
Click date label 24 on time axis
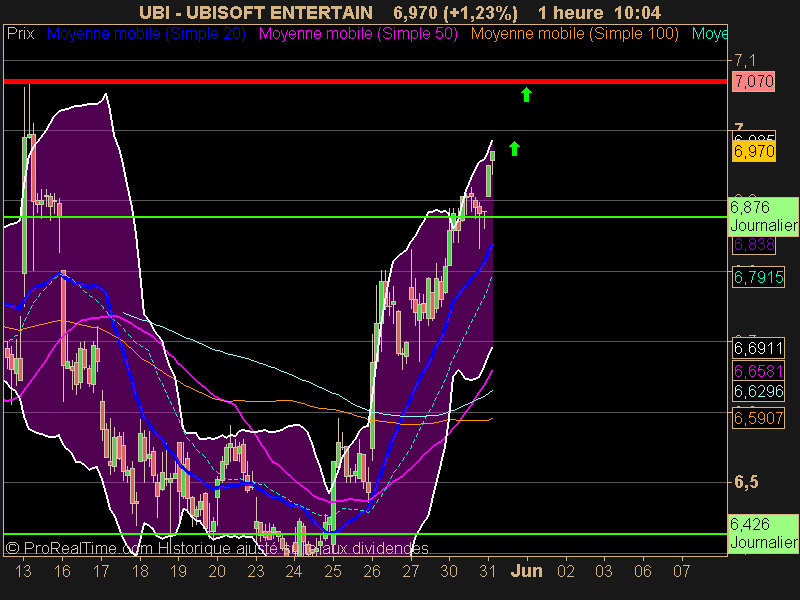pos(294,571)
